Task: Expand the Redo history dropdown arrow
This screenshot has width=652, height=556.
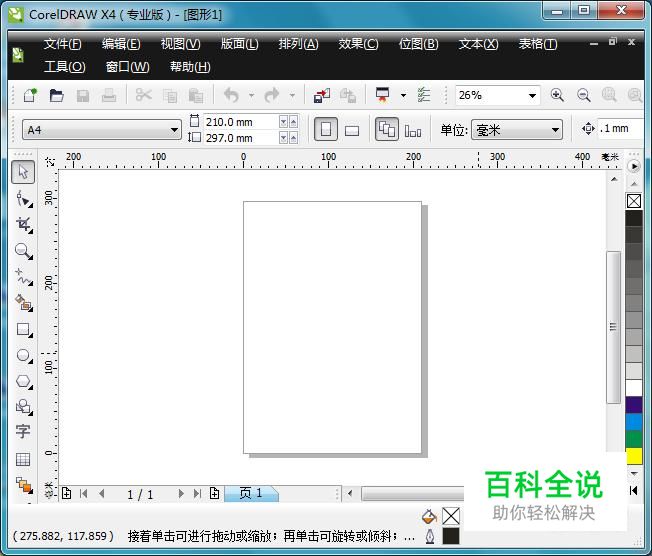Action: point(292,96)
